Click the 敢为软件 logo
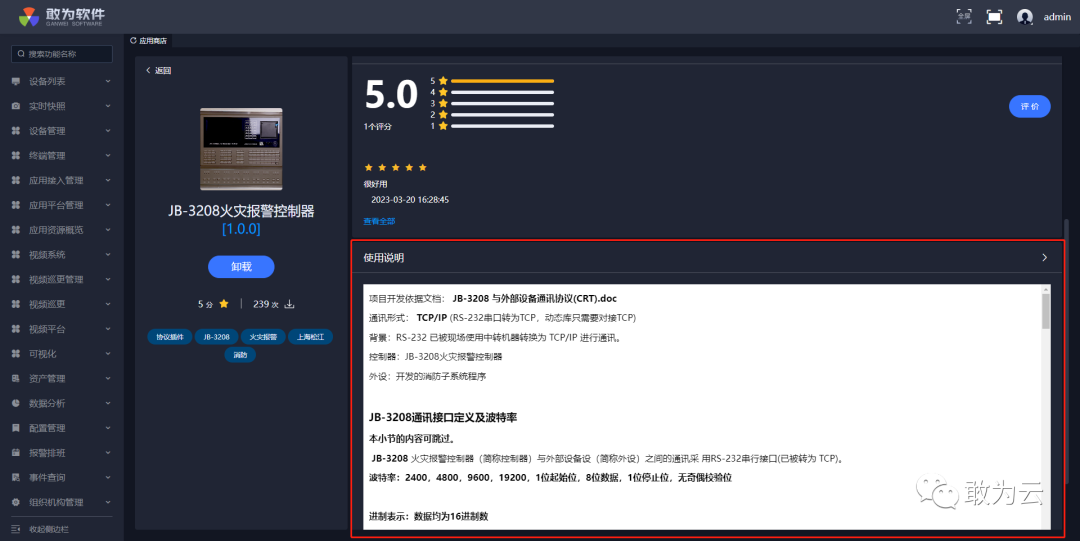This screenshot has height=541, width=1080. pos(61,17)
